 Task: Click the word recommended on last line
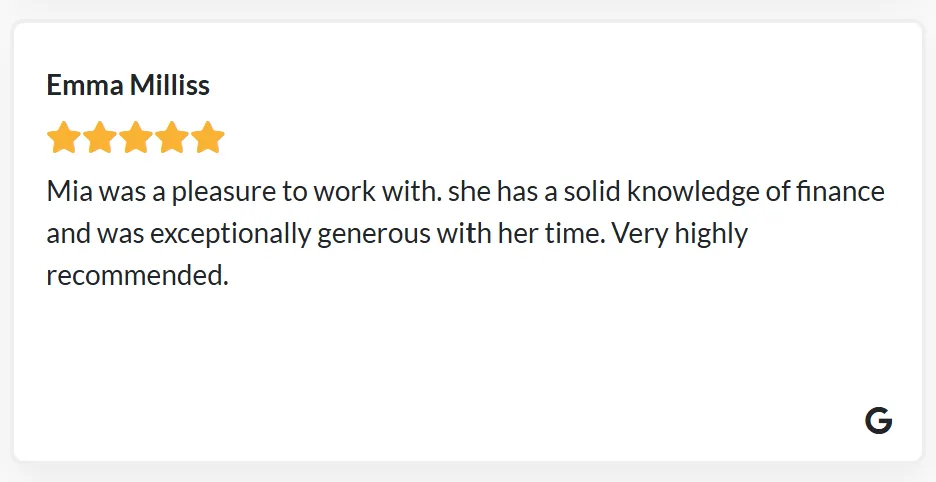pyautogui.click(x=138, y=276)
